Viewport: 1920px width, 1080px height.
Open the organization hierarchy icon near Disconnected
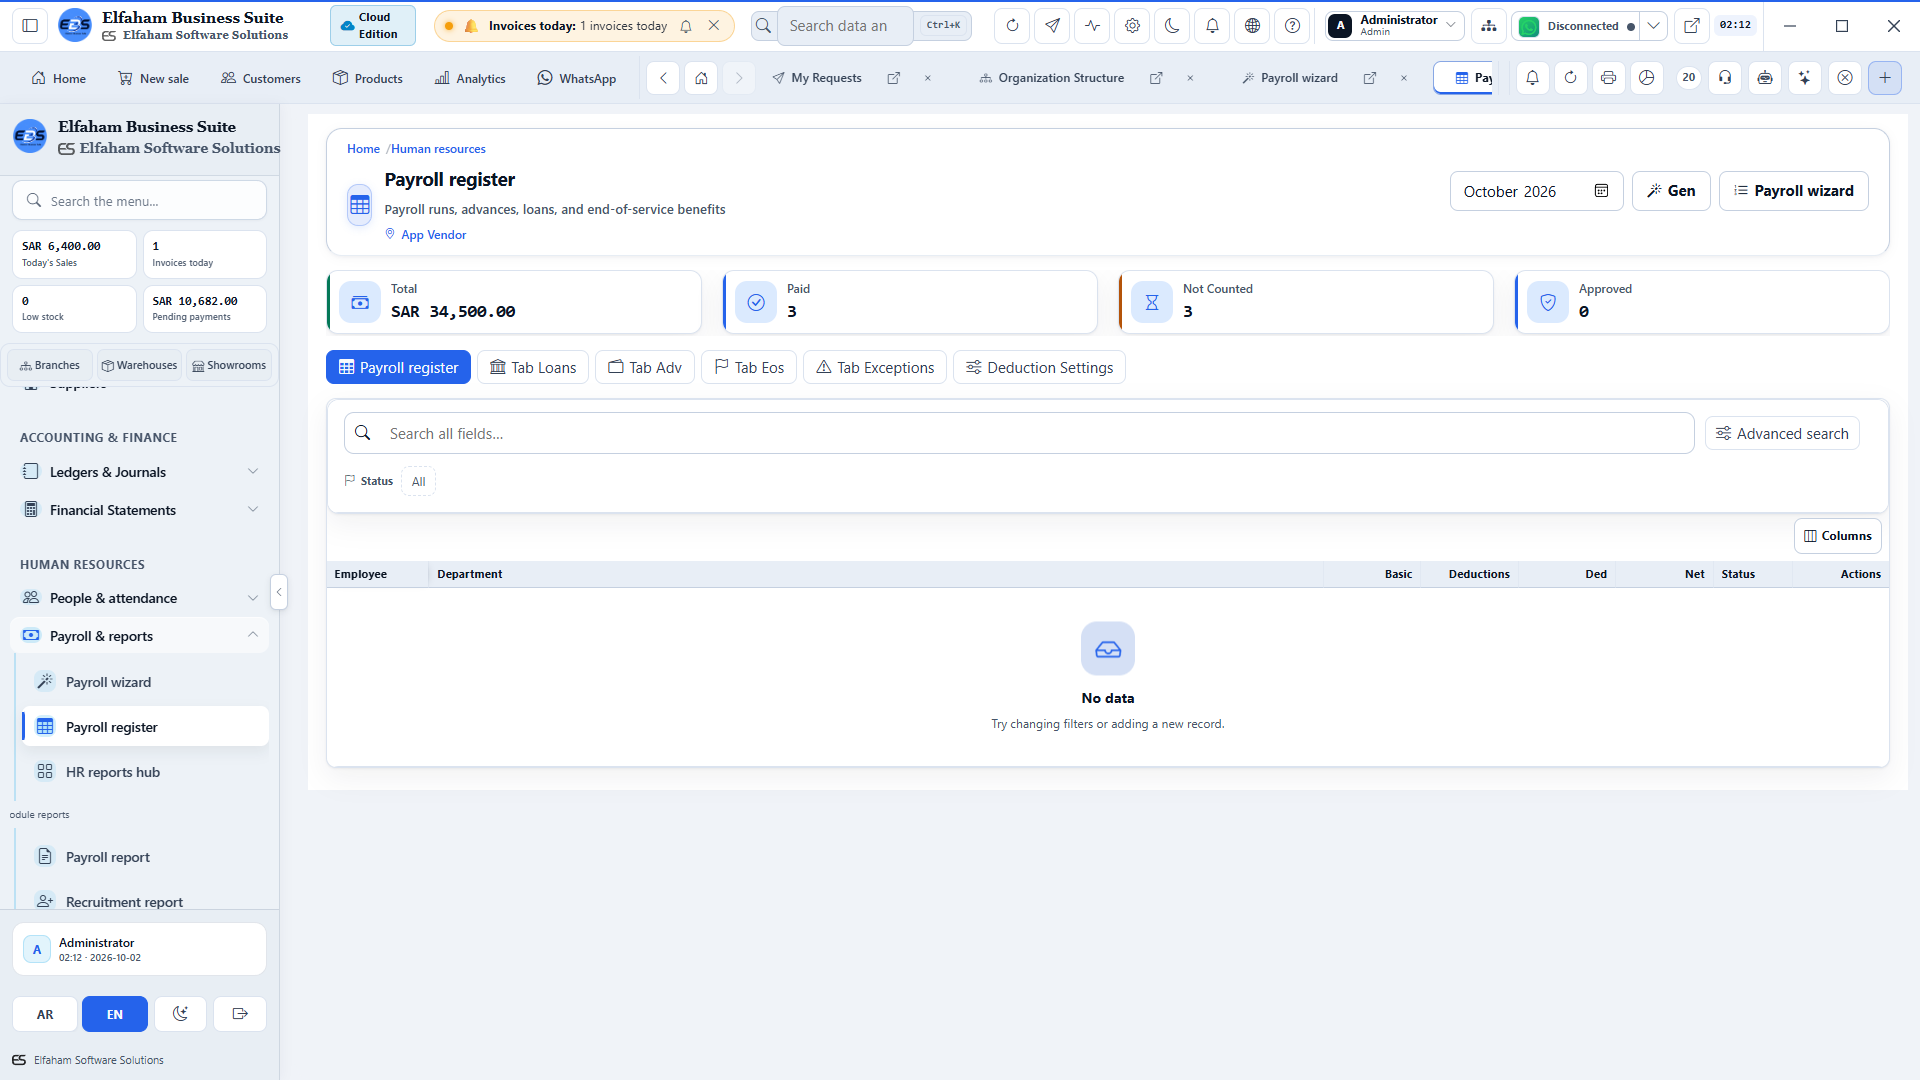1489,26
